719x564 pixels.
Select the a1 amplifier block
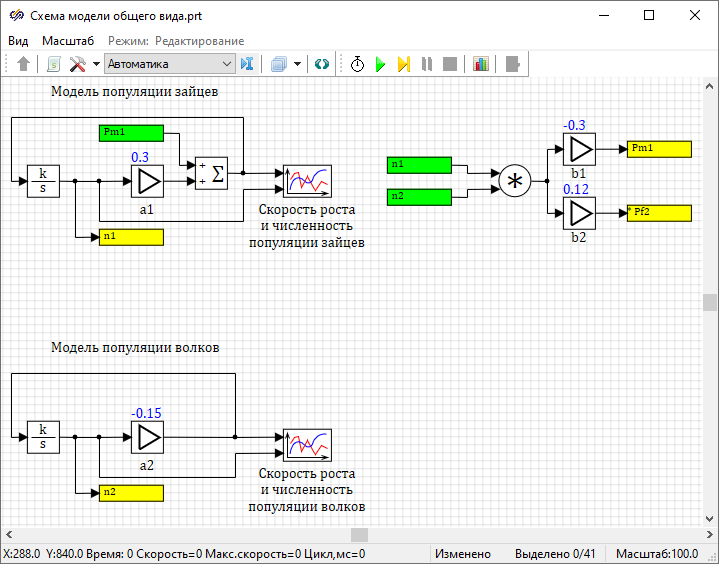tap(147, 182)
